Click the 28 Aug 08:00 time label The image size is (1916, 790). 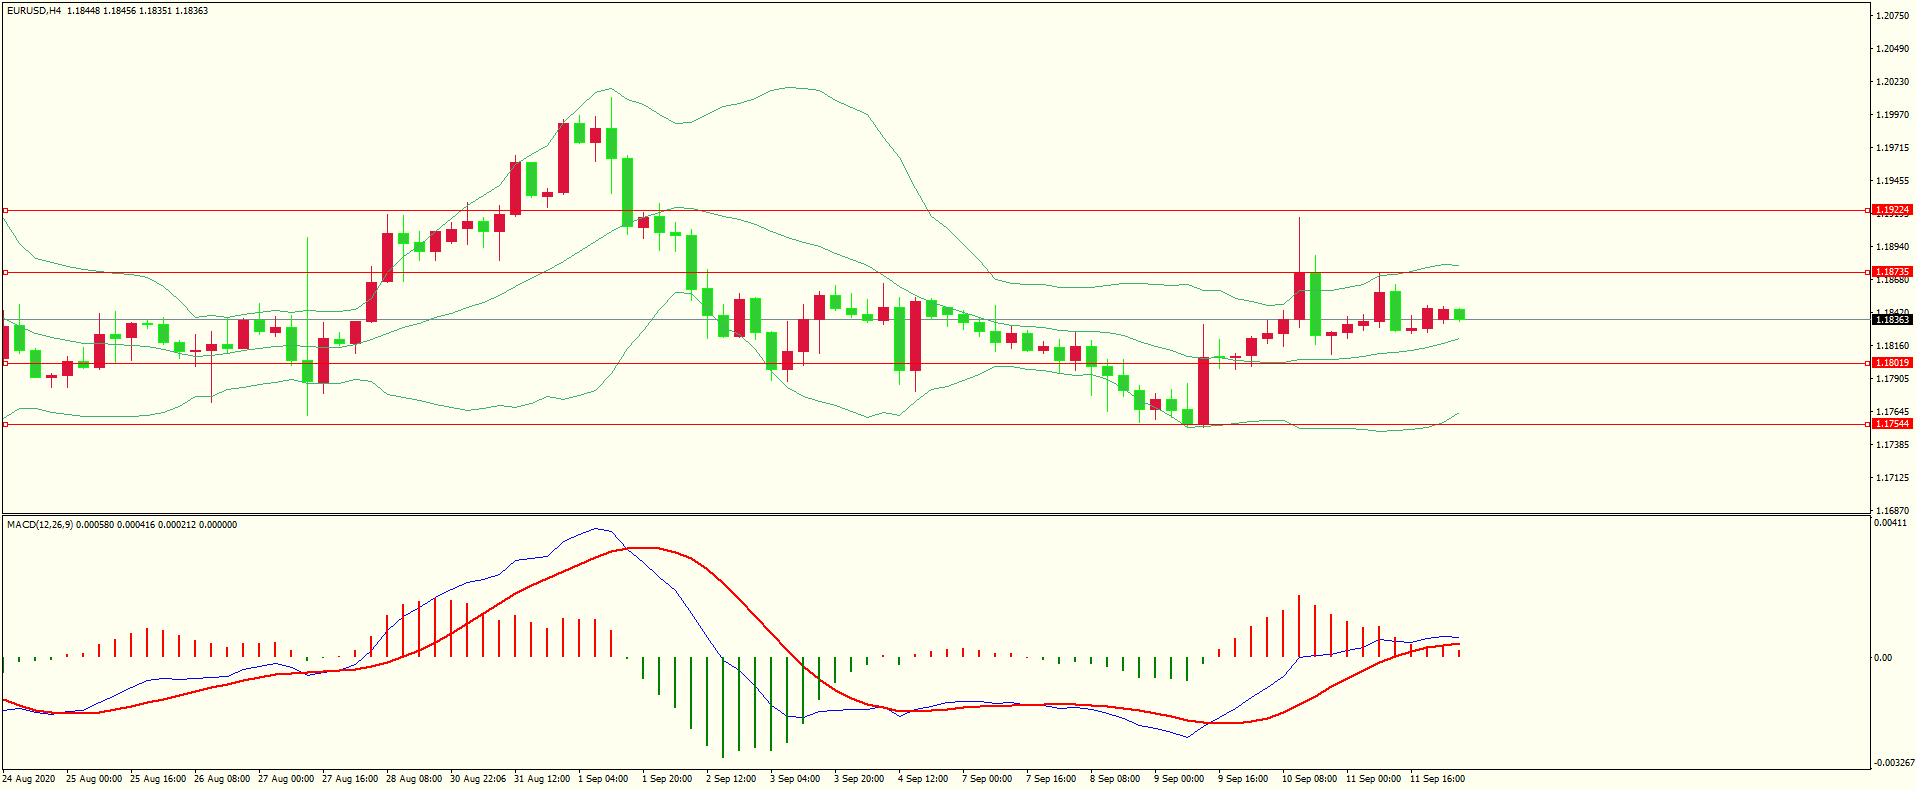pos(414,779)
